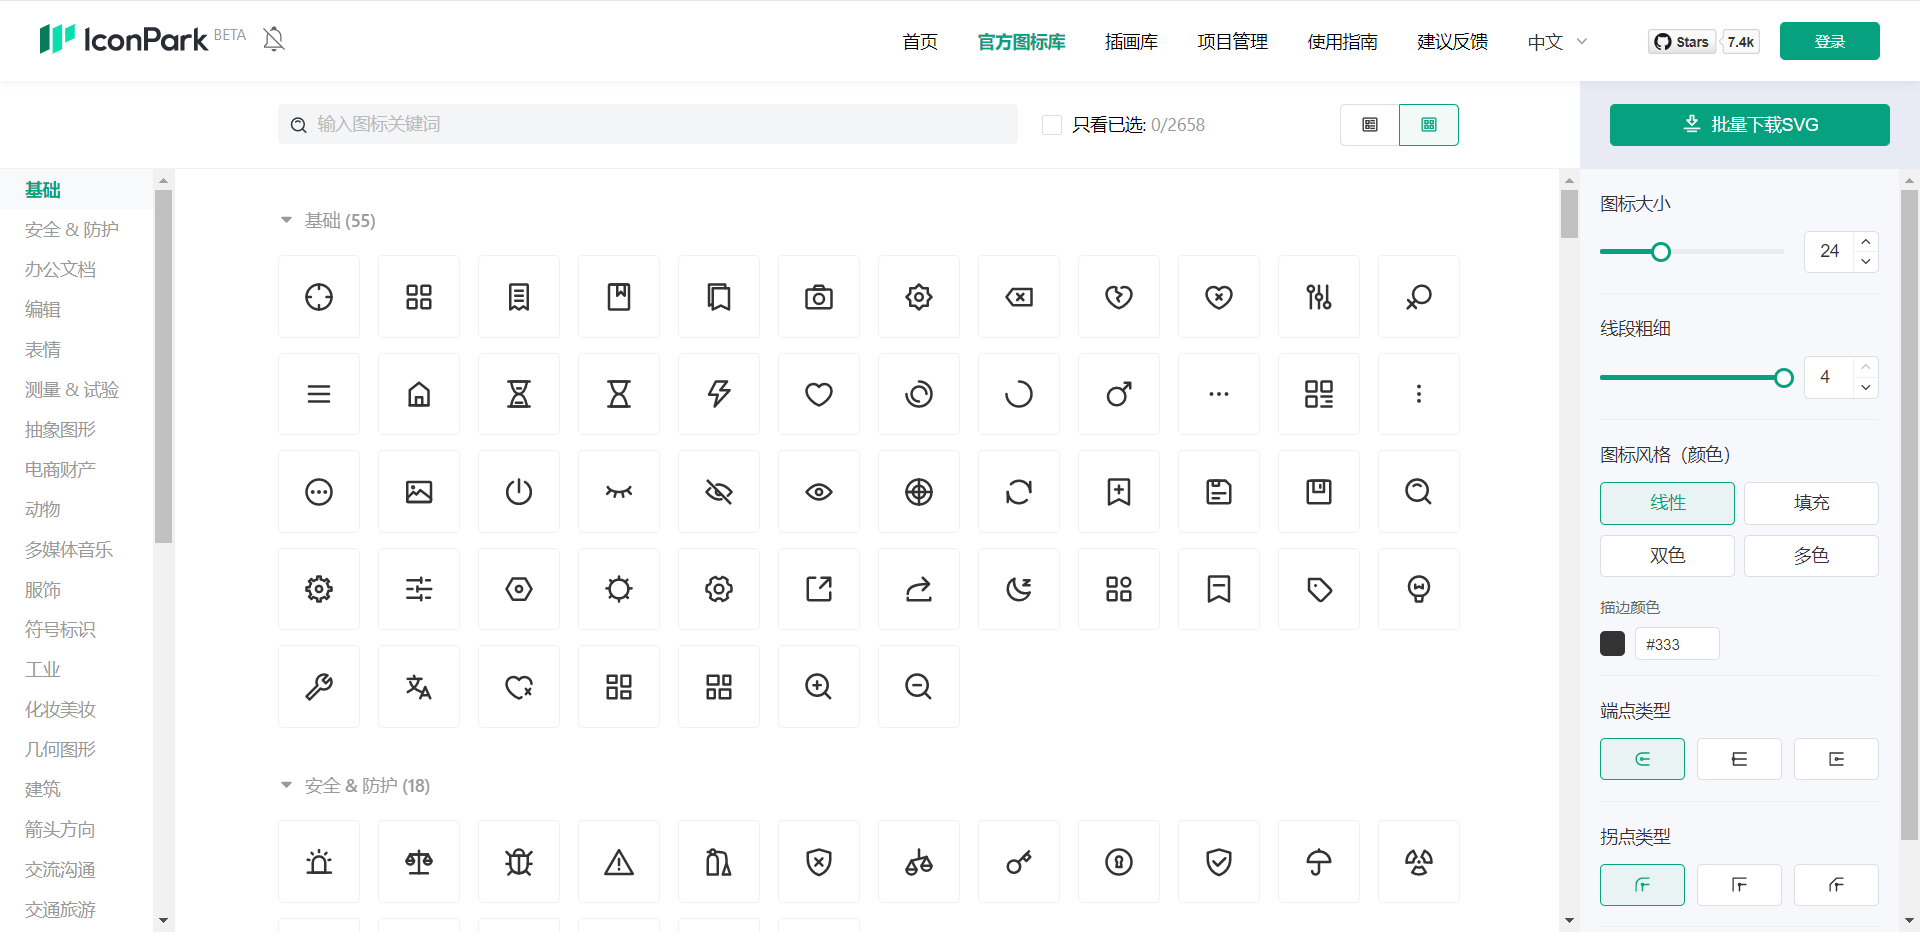The width and height of the screenshot is (1920, 943).
Task: Choose the zoom-out magnifier icon
Action: pos(919,687)
